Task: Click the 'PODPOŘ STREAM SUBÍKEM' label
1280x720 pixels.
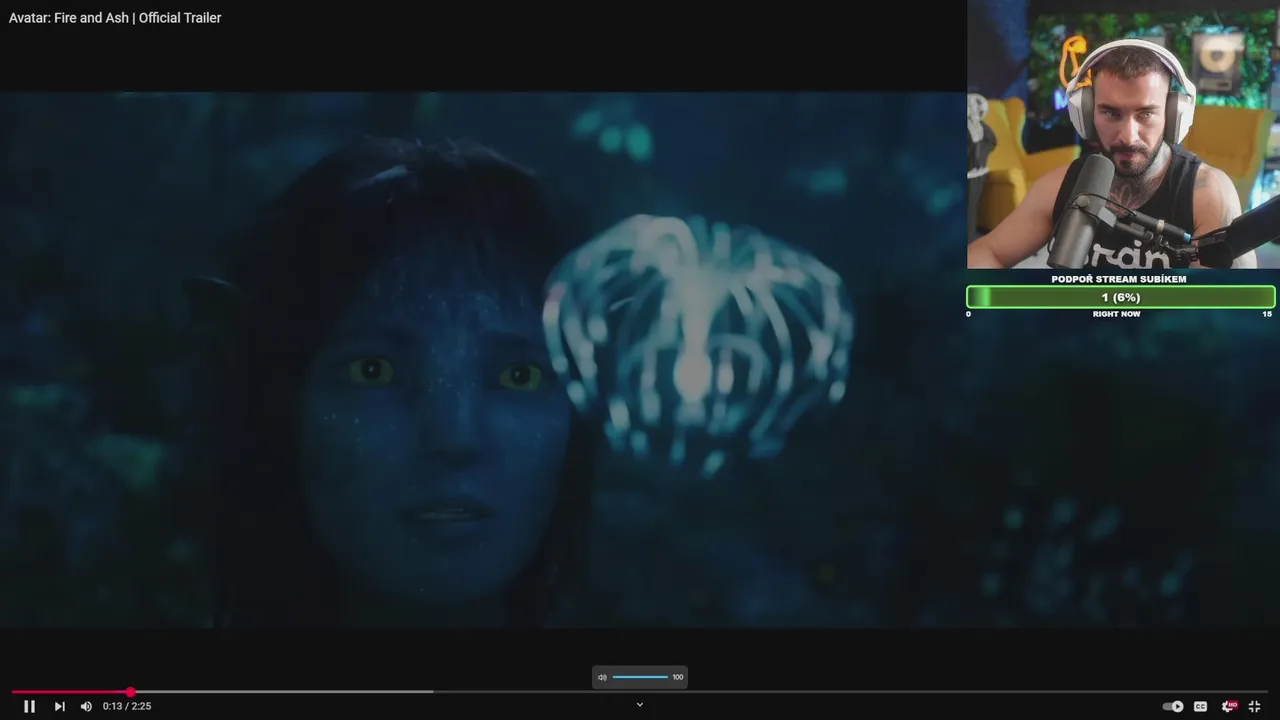Action: (x=1119, y=279)
